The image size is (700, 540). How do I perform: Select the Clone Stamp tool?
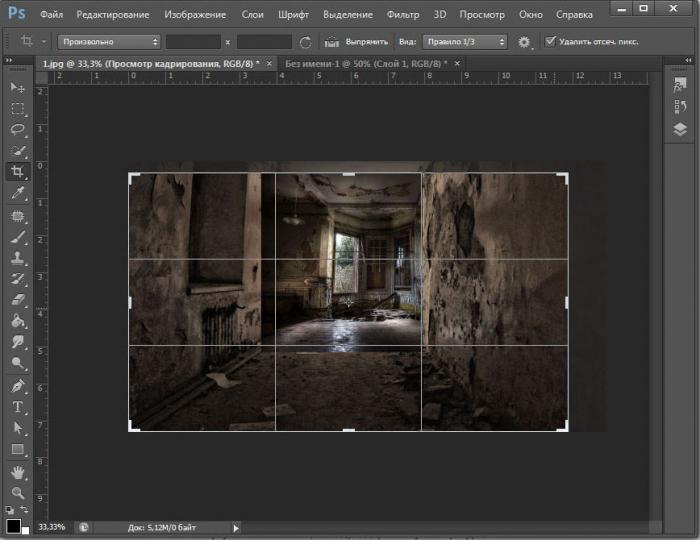(x=17, y=258)
